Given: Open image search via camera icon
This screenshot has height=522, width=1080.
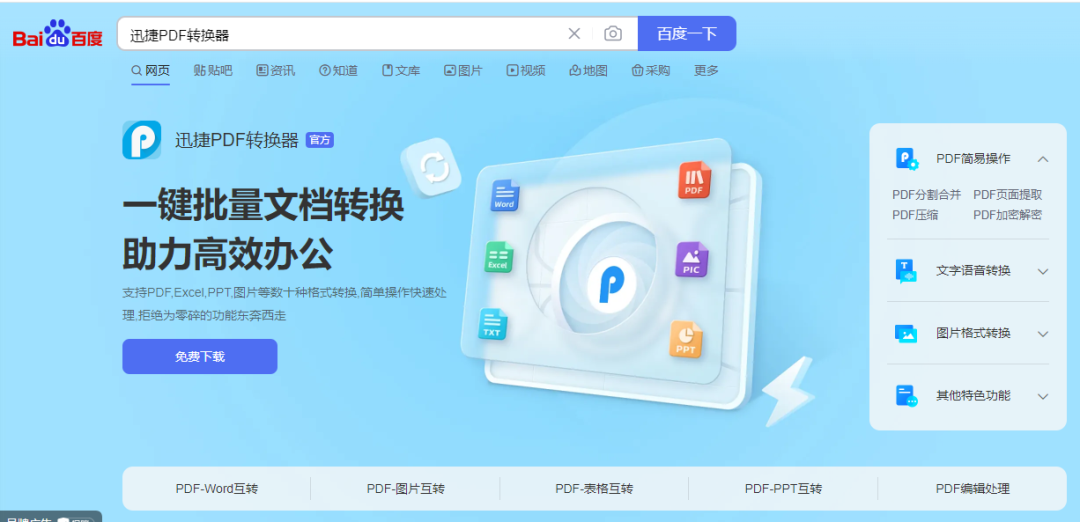Looking at the screenshot, I should click(612, 34).
